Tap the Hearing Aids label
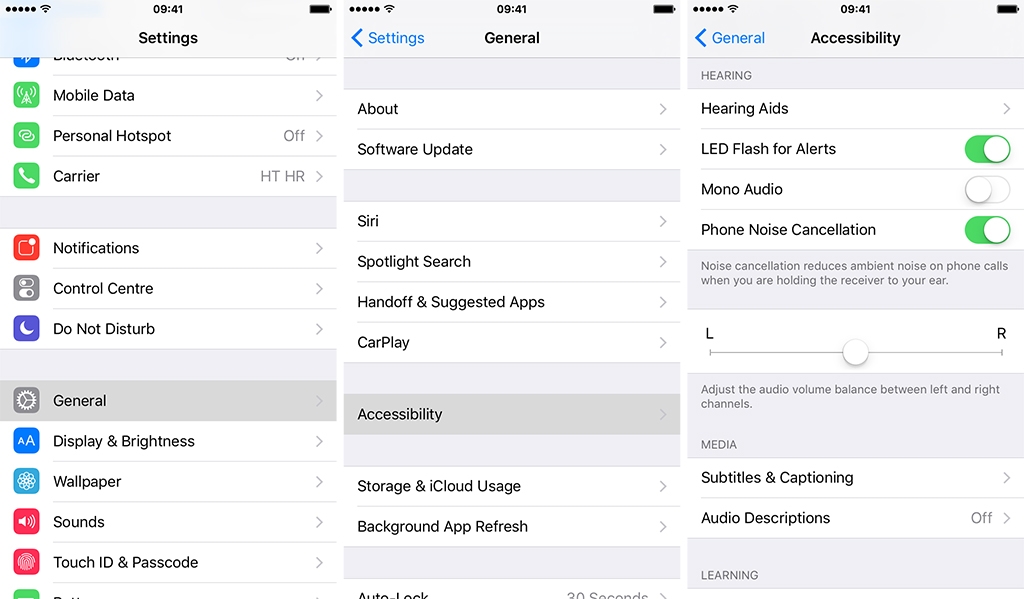 click(744, 108)
